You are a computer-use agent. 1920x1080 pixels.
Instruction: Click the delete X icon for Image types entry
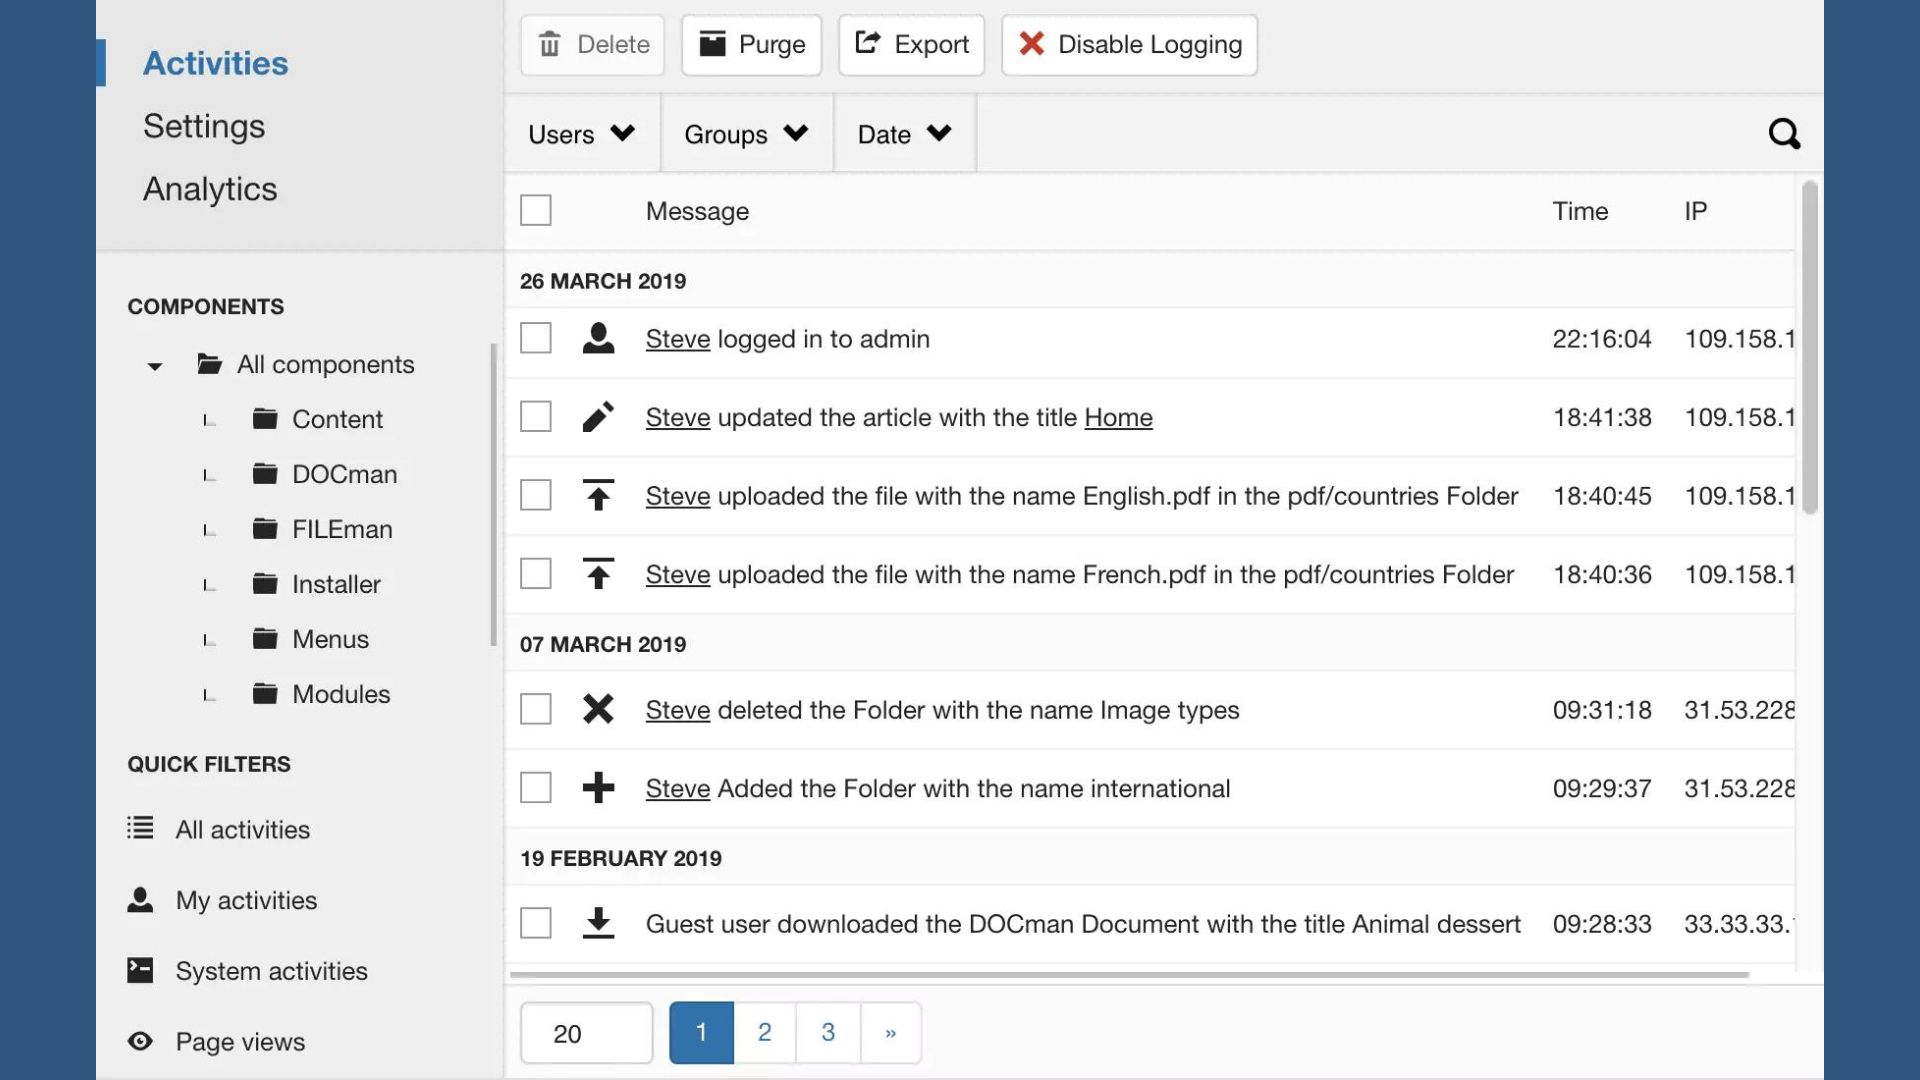[x=597, y=708]
